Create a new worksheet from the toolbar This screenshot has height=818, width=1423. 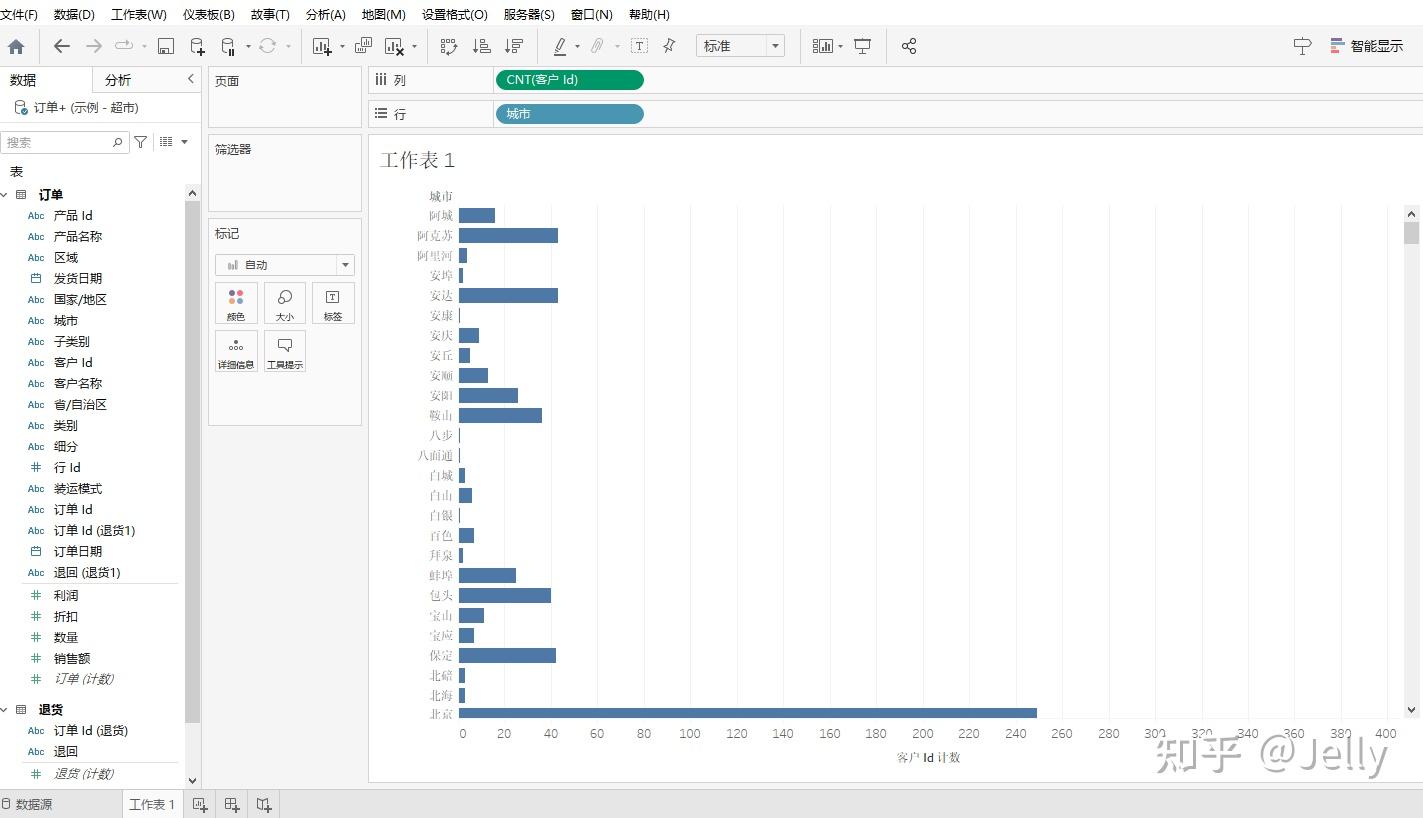pyautogui.click(x=322, y=46)
